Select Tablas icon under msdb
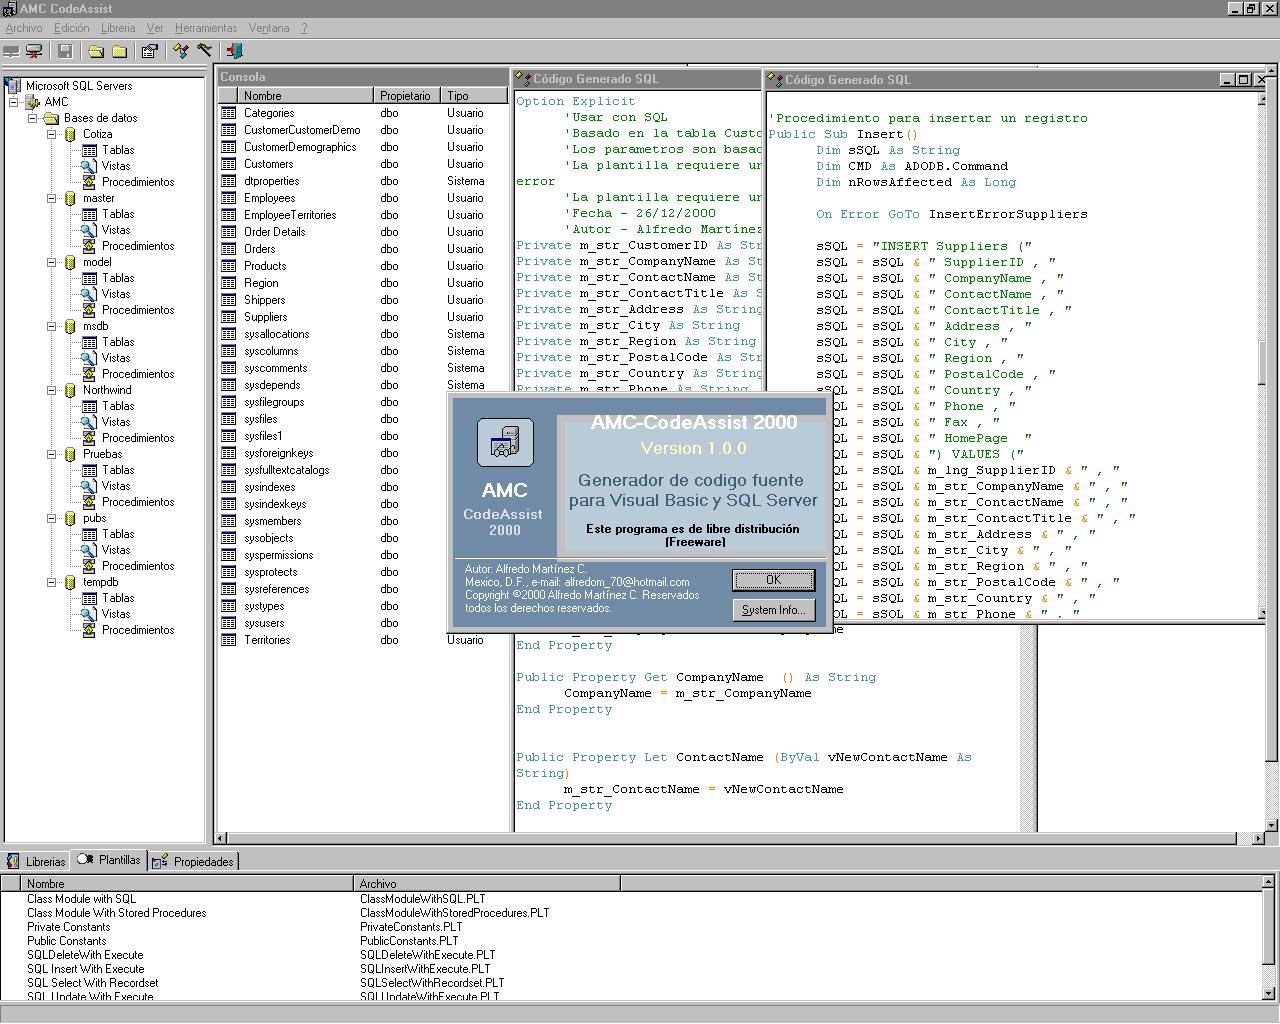 coord(89,342)
